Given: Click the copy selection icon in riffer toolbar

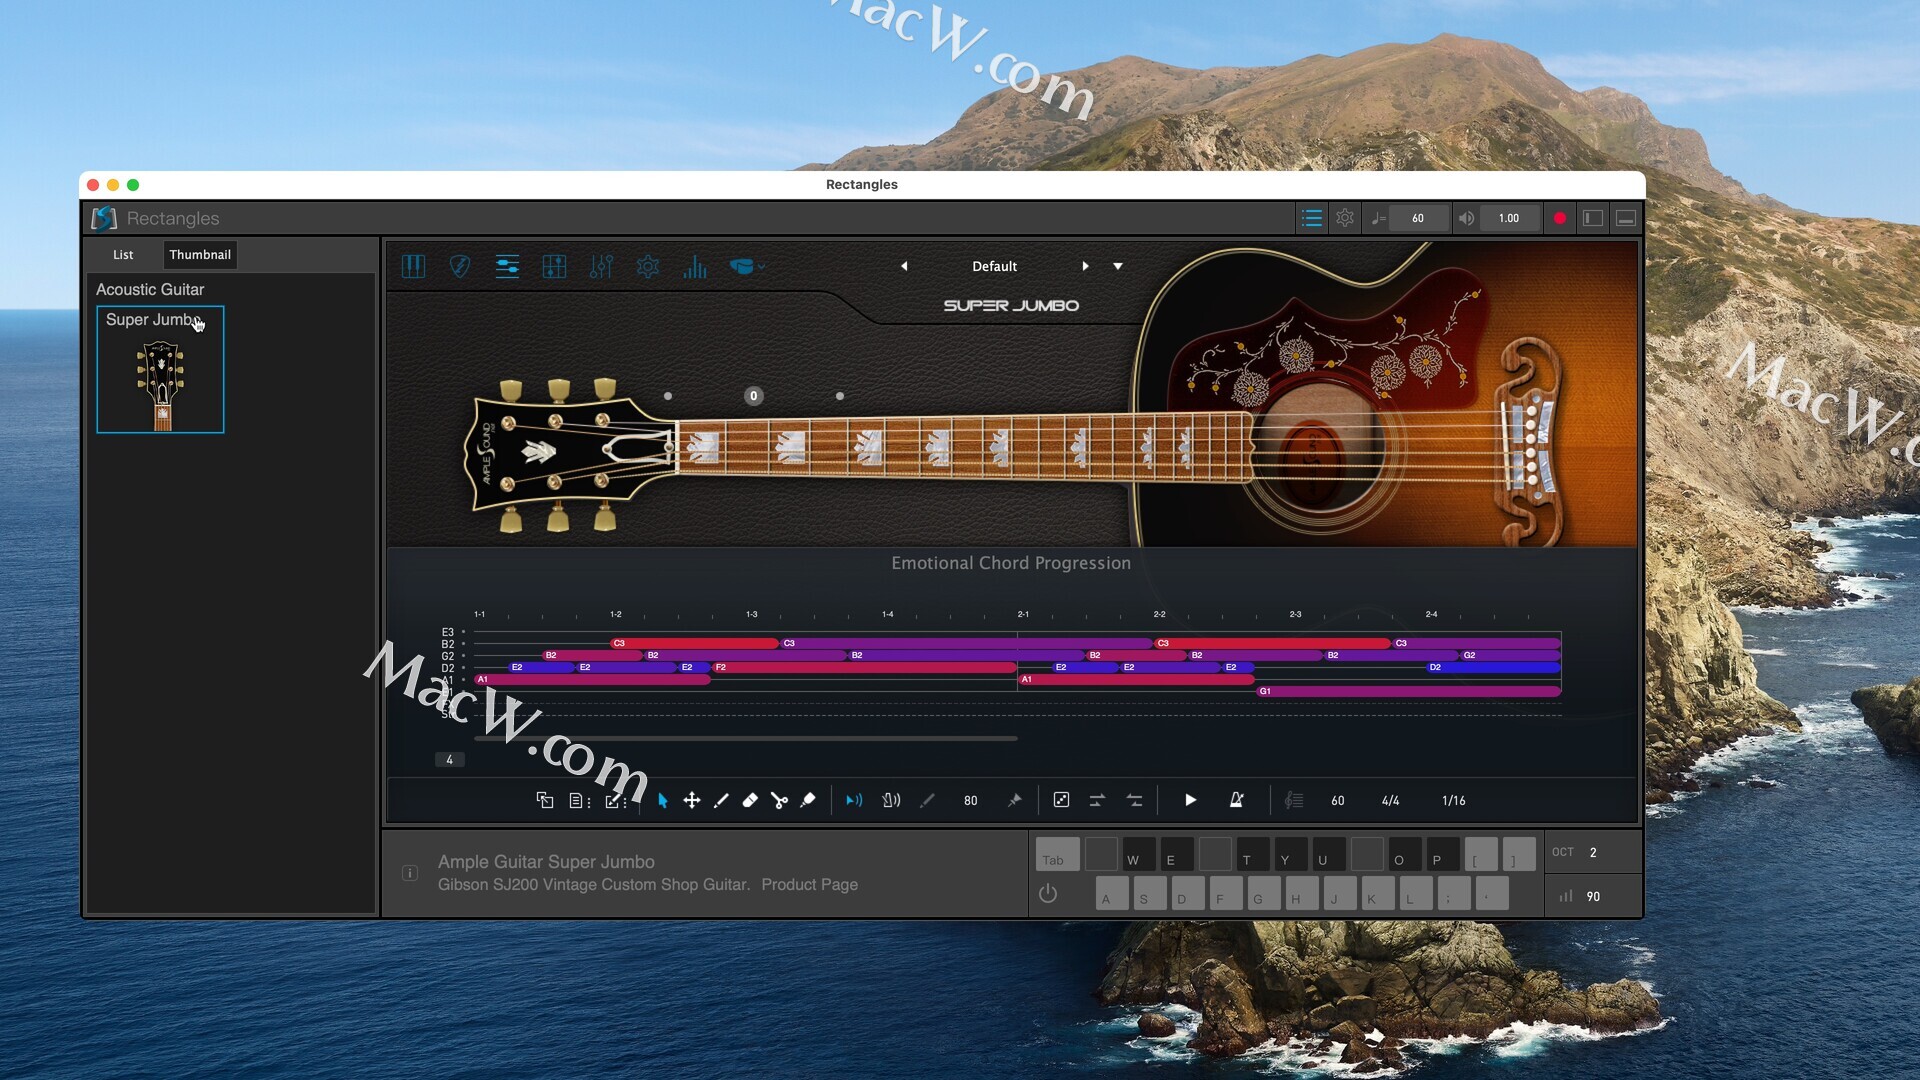Looking at the screenshot, I should pos(545,800).
